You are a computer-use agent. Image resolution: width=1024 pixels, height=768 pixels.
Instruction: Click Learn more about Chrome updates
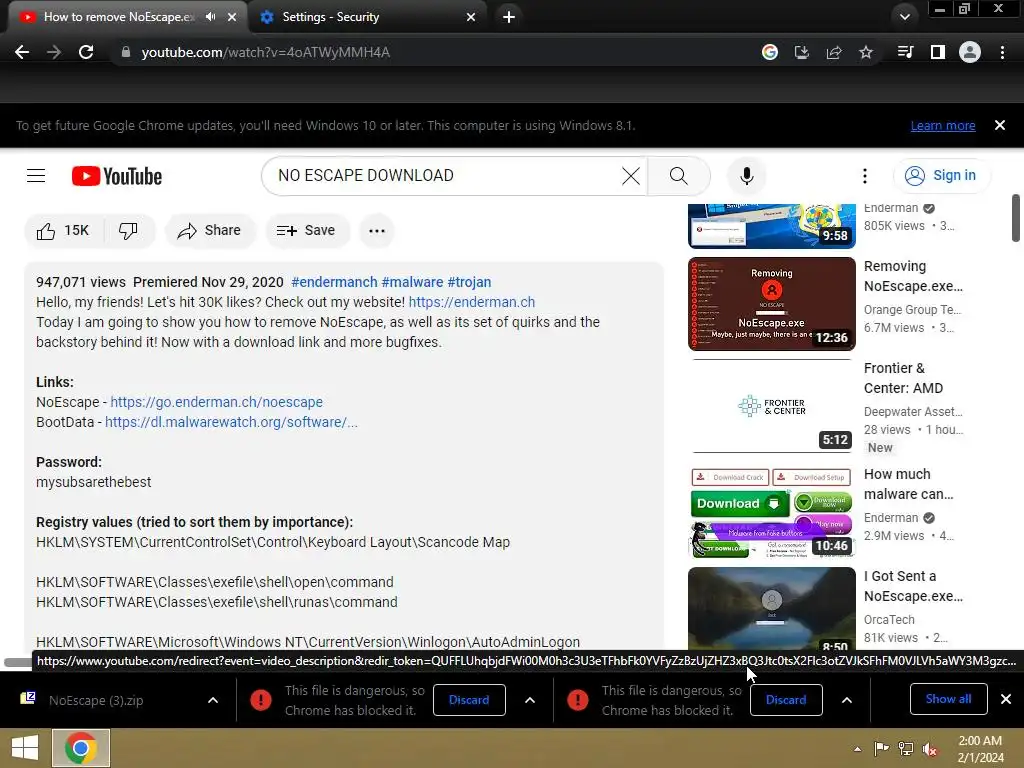tap(943, 125)
